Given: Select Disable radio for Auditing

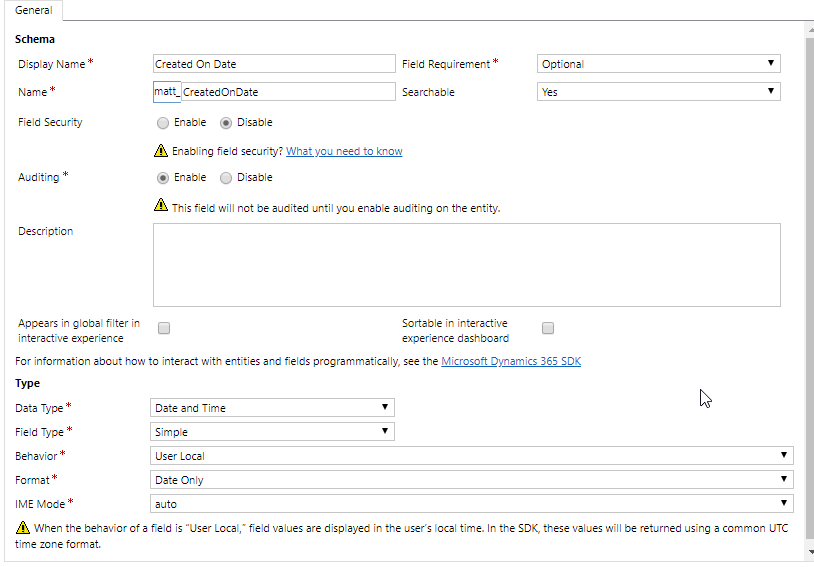Looking at the screenshot, I should (x=226, y=178).
